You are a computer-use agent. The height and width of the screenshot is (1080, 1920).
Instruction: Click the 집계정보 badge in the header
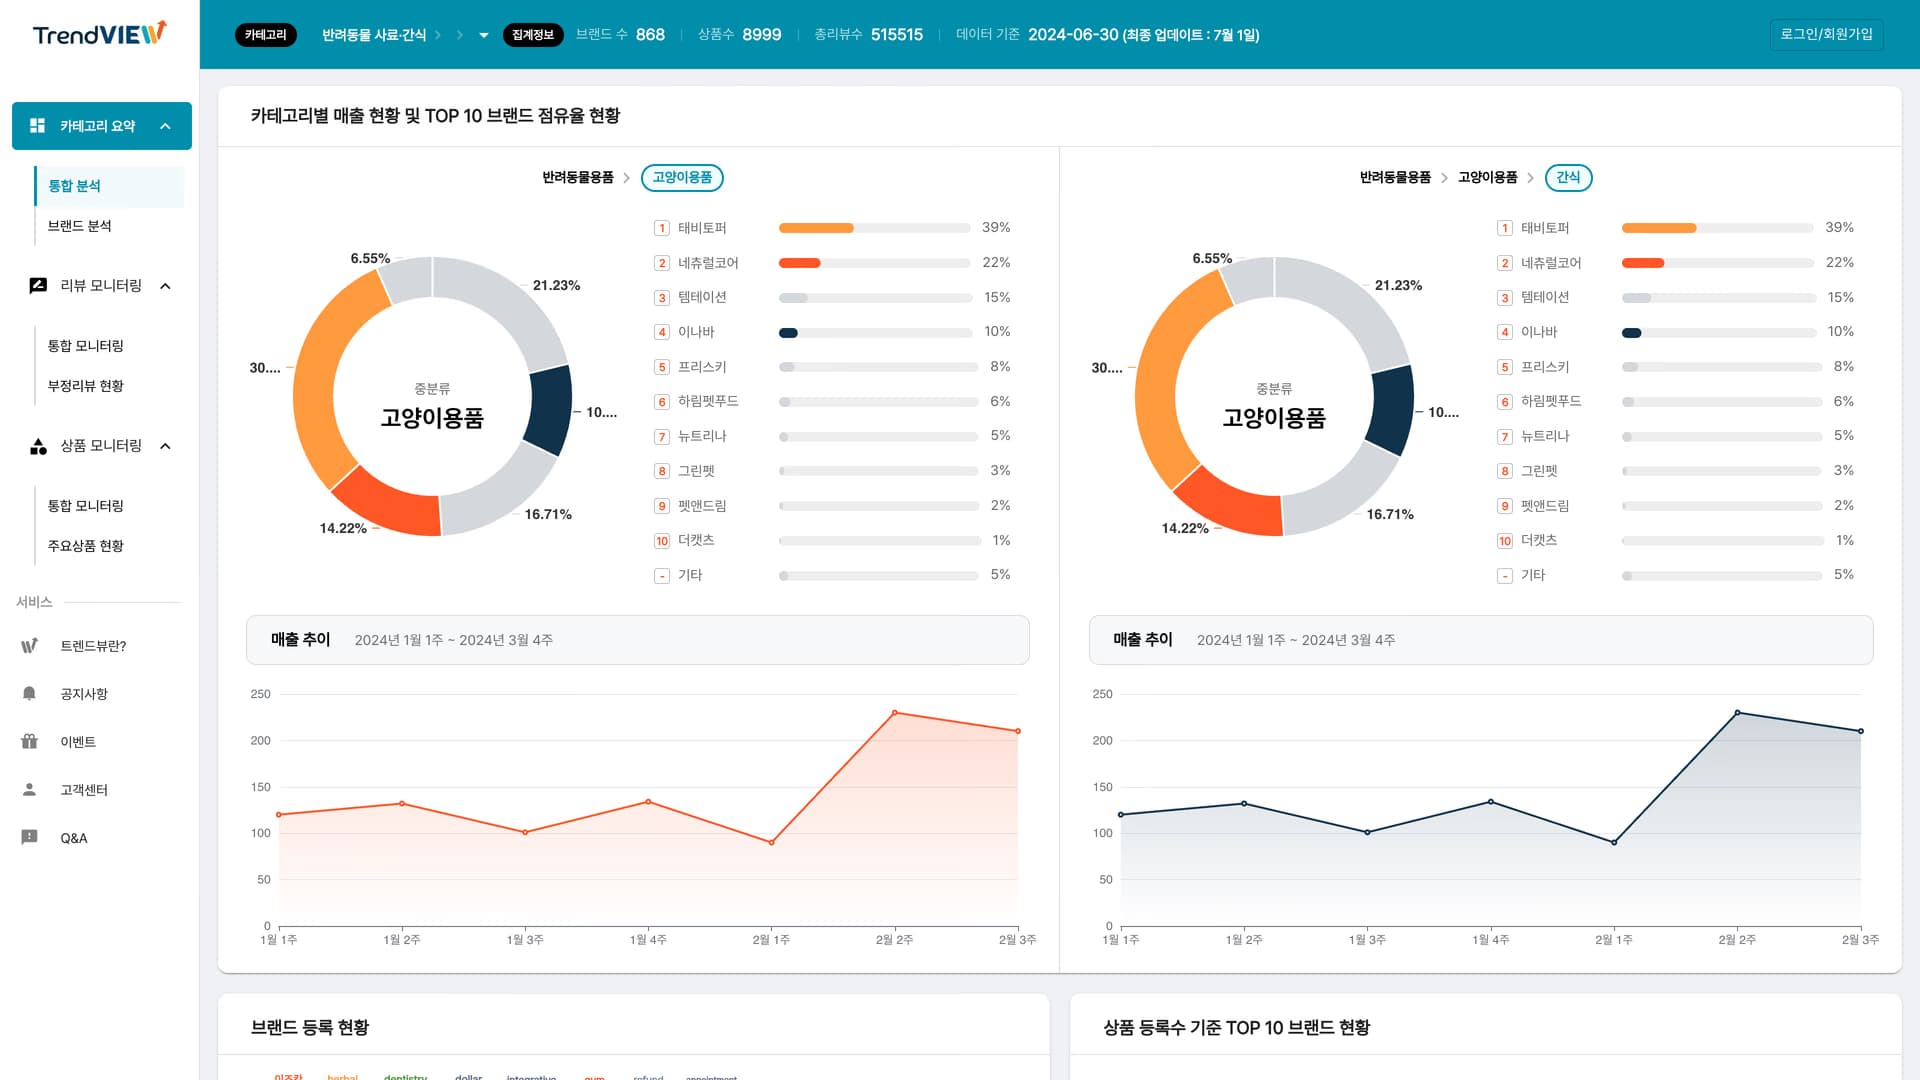point(533,35)
